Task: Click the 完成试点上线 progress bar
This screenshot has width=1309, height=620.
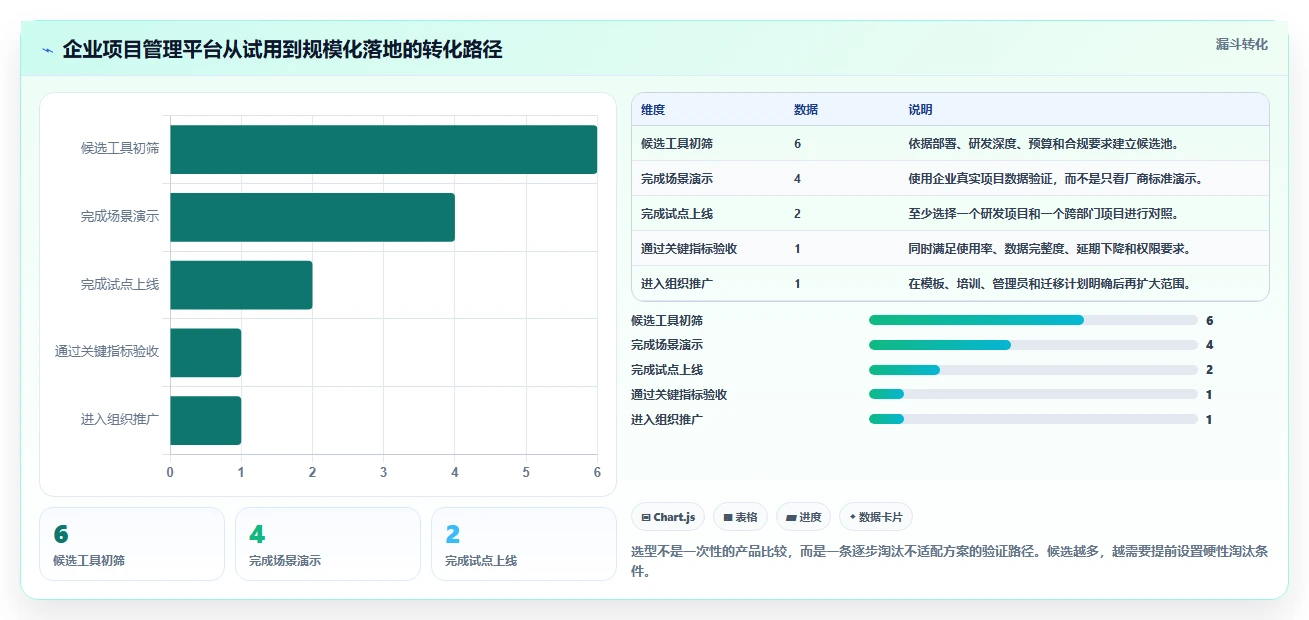Action: coord(1033,370)
